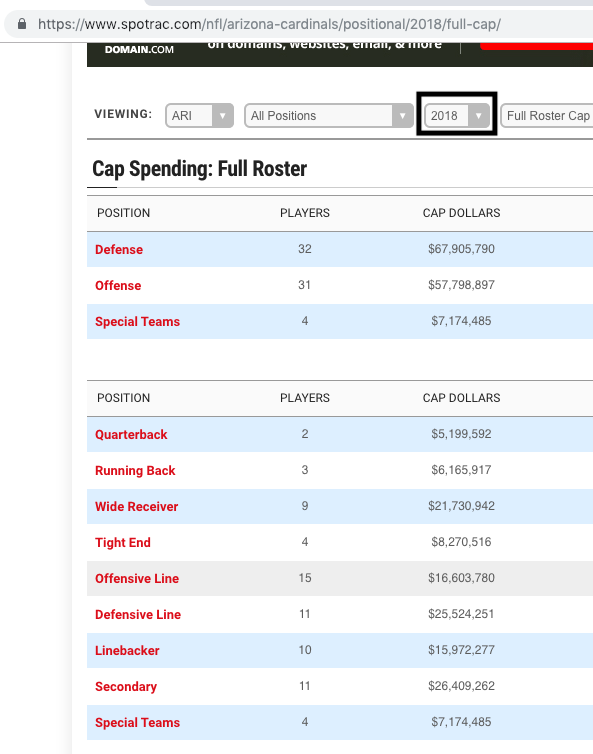Open the Offense position link

point(118,286)
